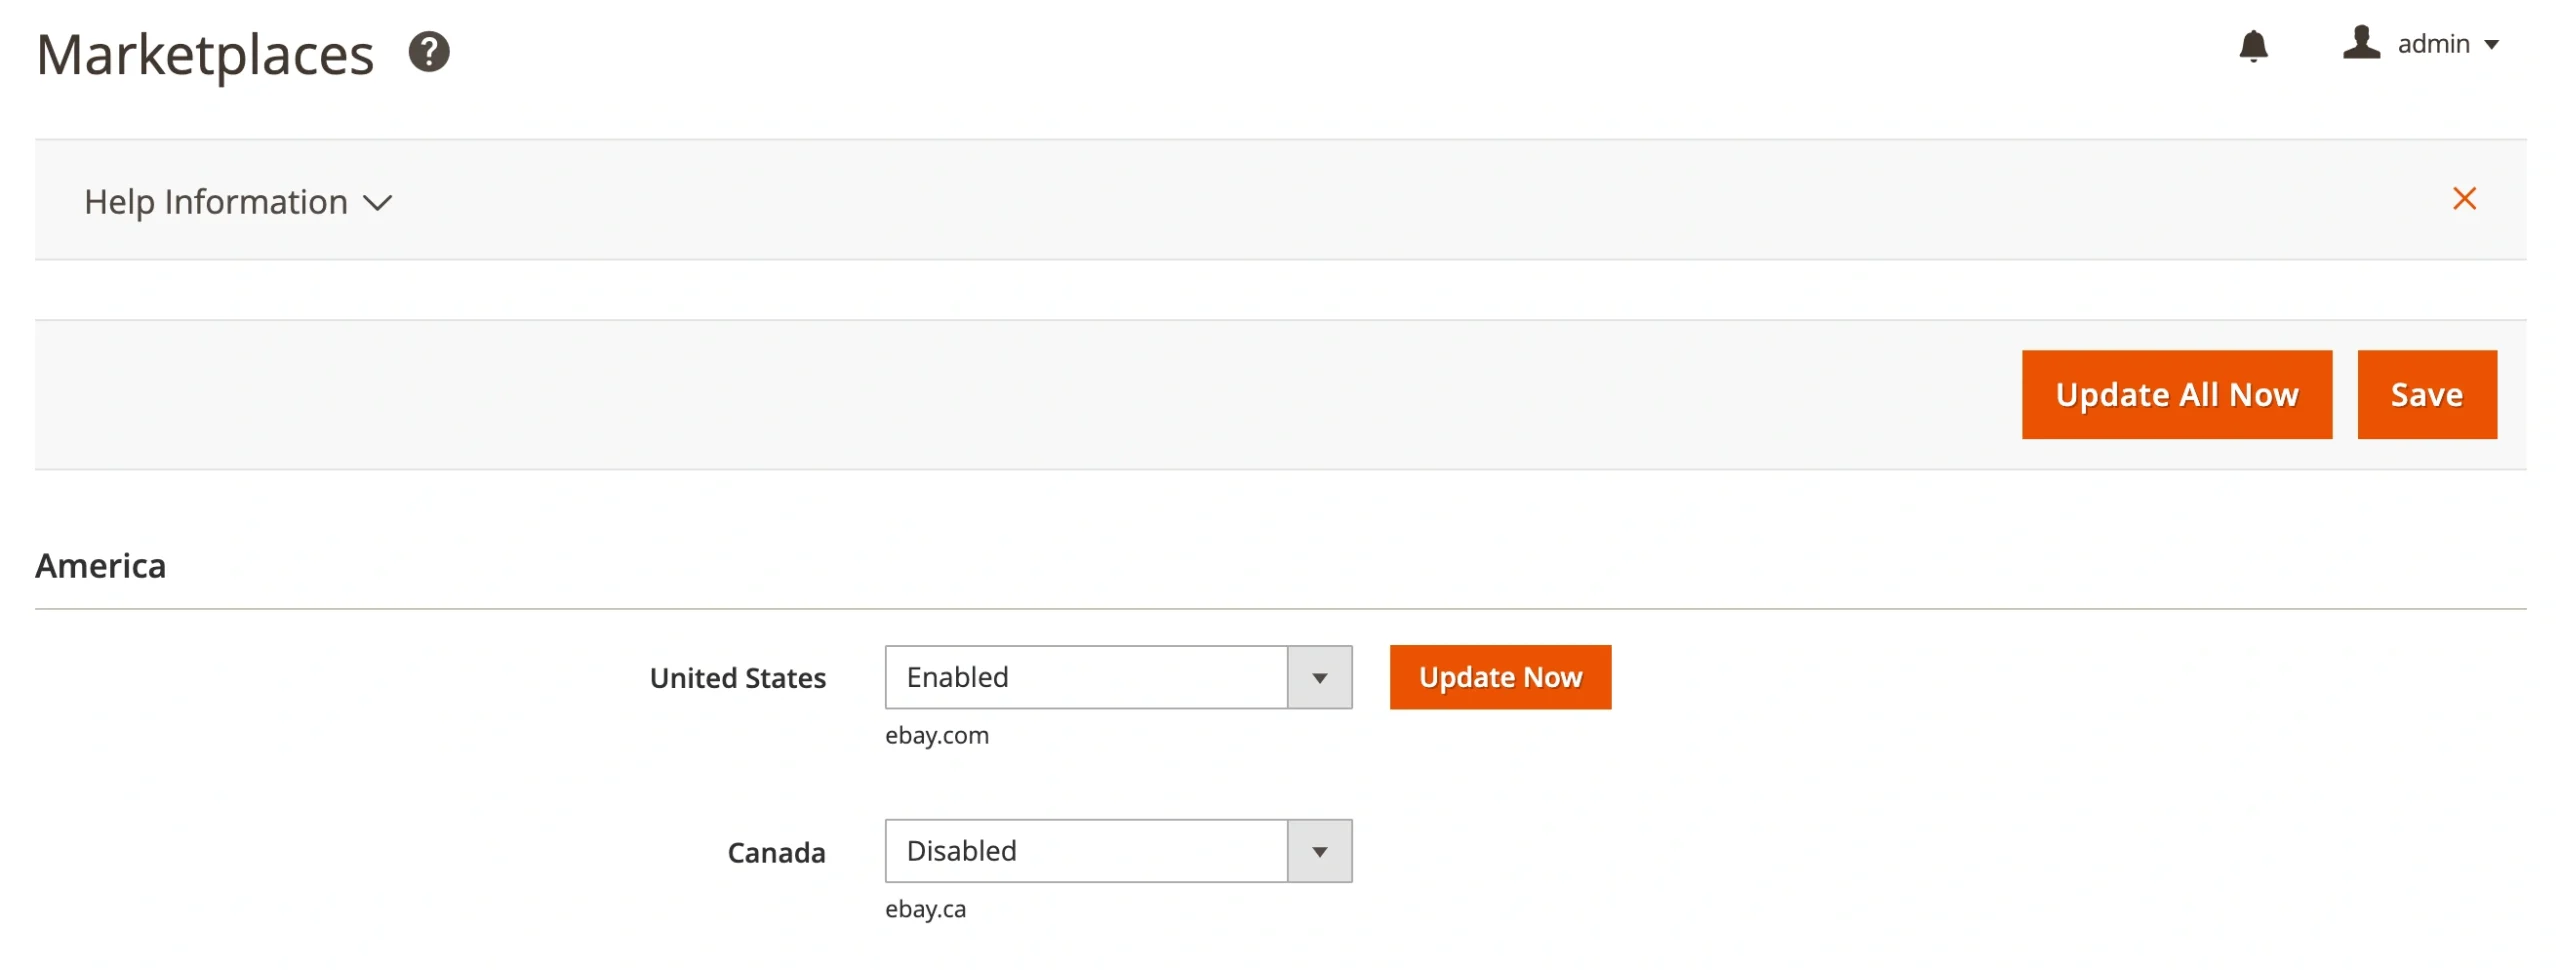
Task: Open the United States Enabled status select
Action: click(1084, 678)
